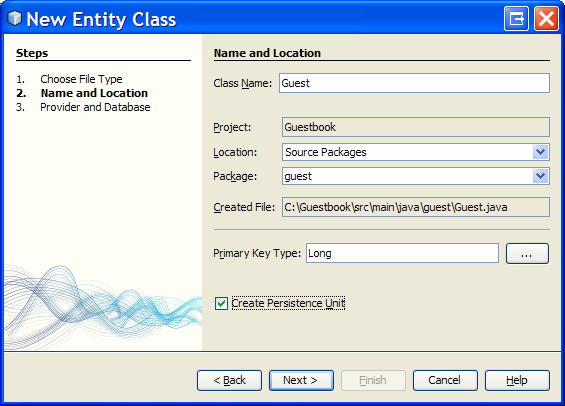
Task: Cancel the entity class wizard
Action: click(x=445, y=380)
